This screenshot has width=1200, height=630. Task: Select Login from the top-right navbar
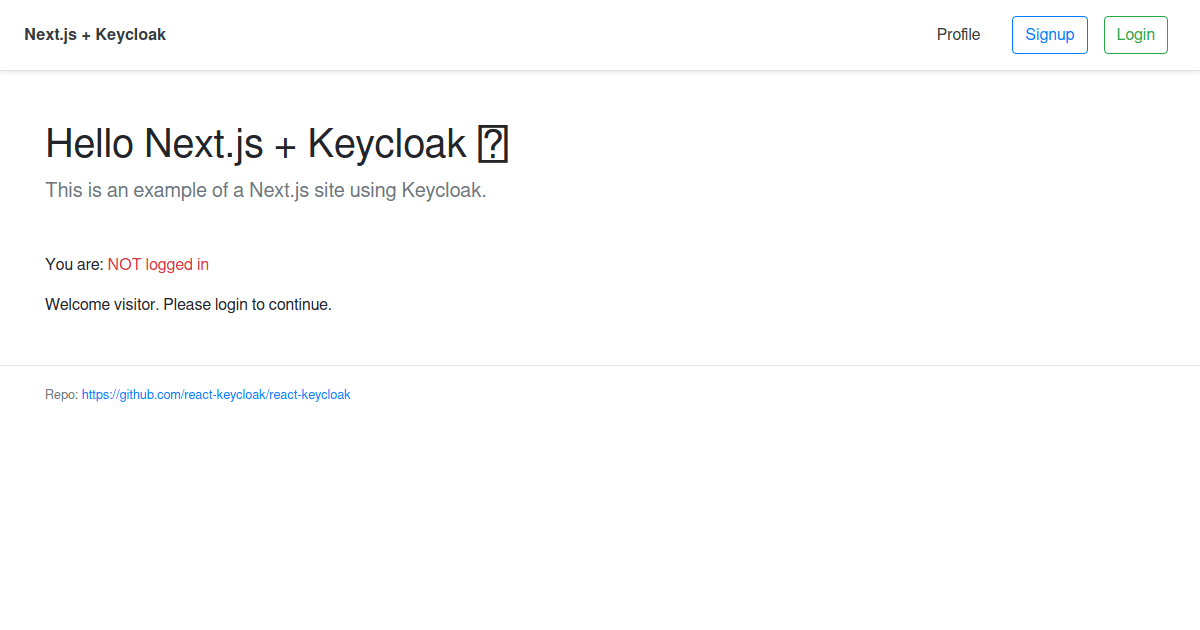1135,34
